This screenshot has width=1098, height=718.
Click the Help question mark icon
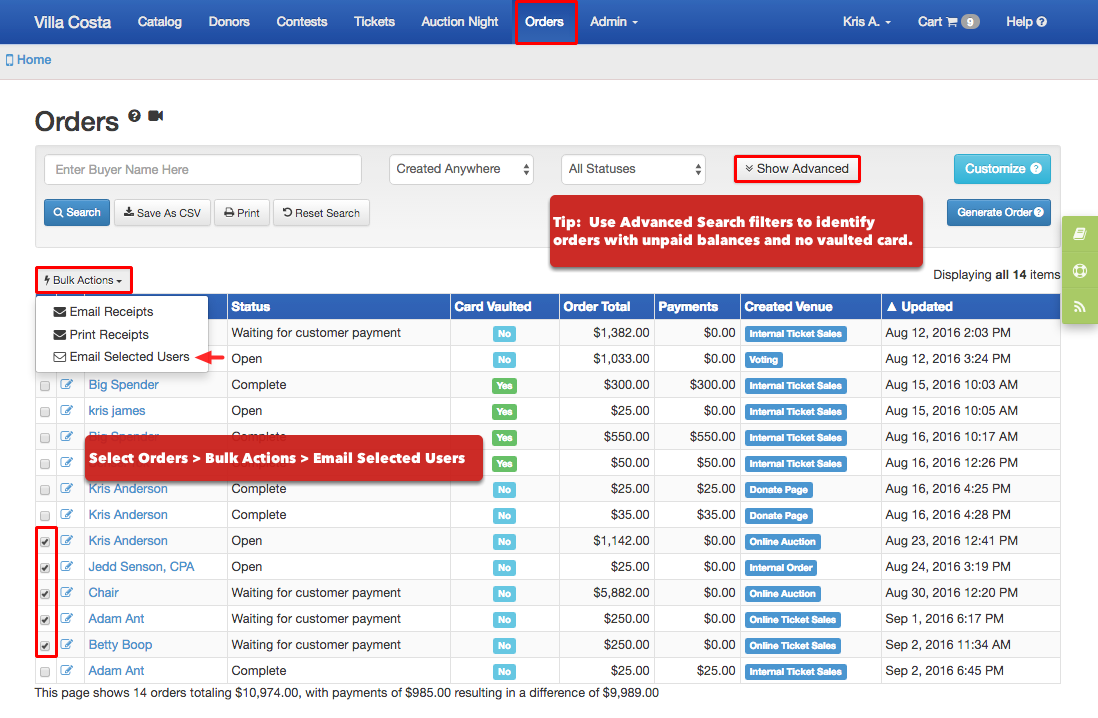pos(1041,22)
